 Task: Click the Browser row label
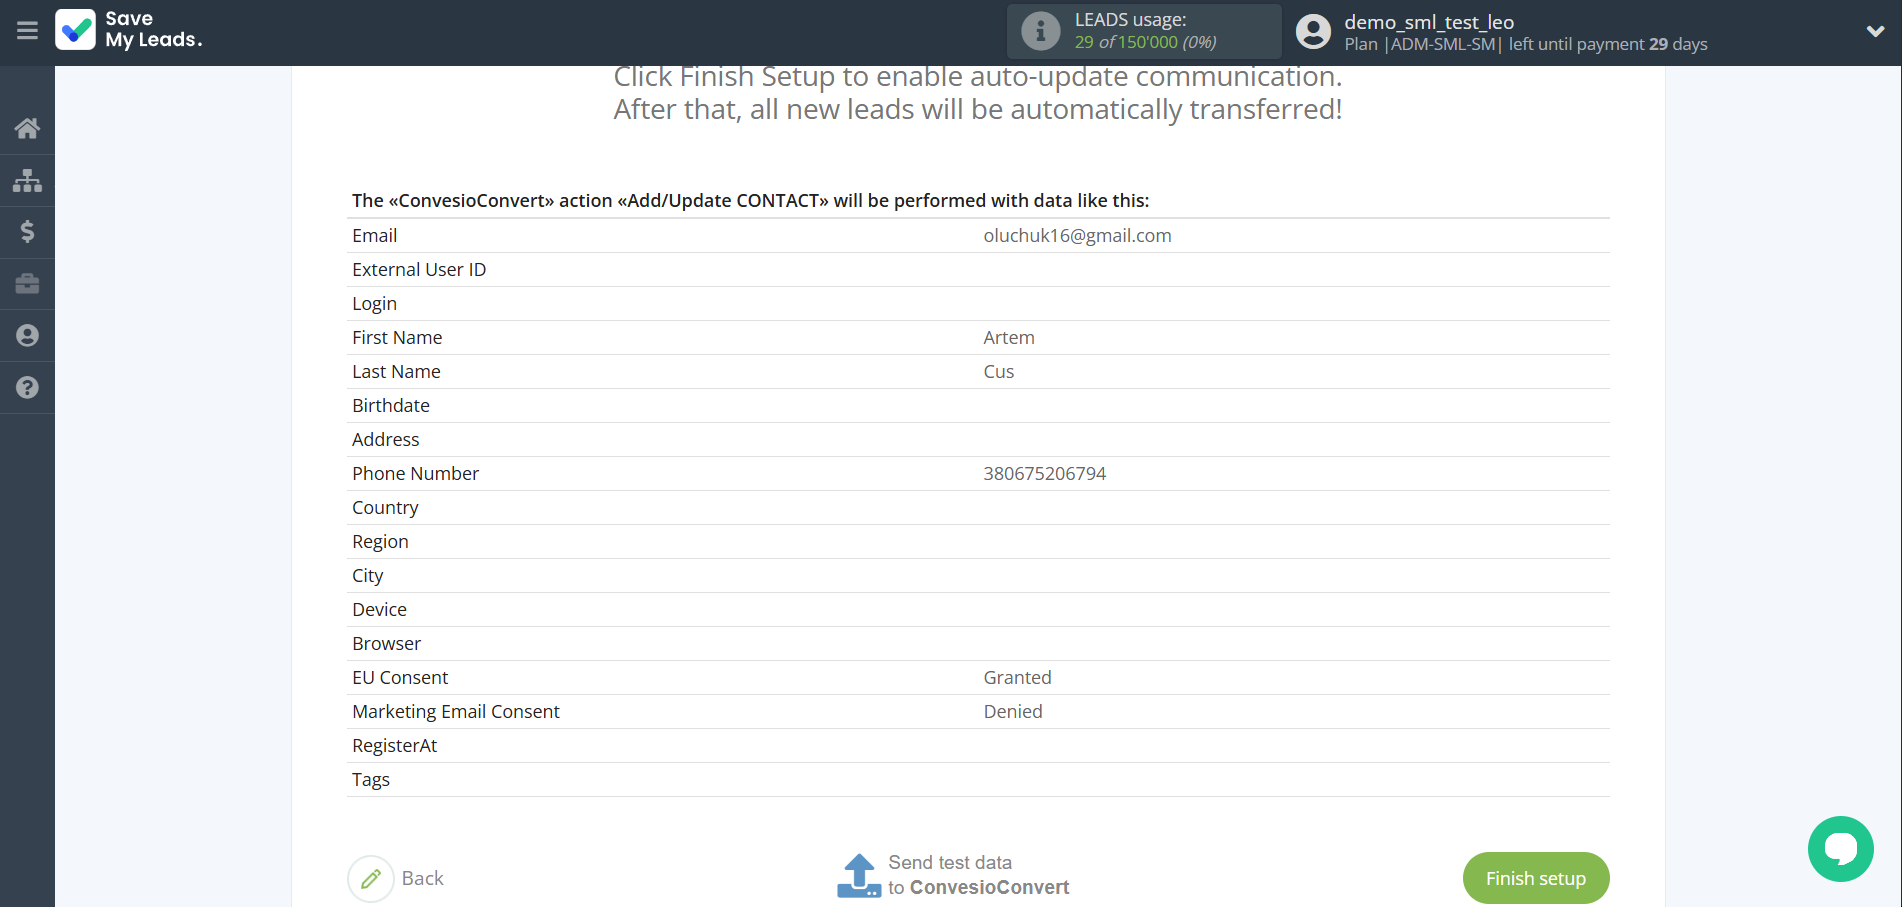386,643
